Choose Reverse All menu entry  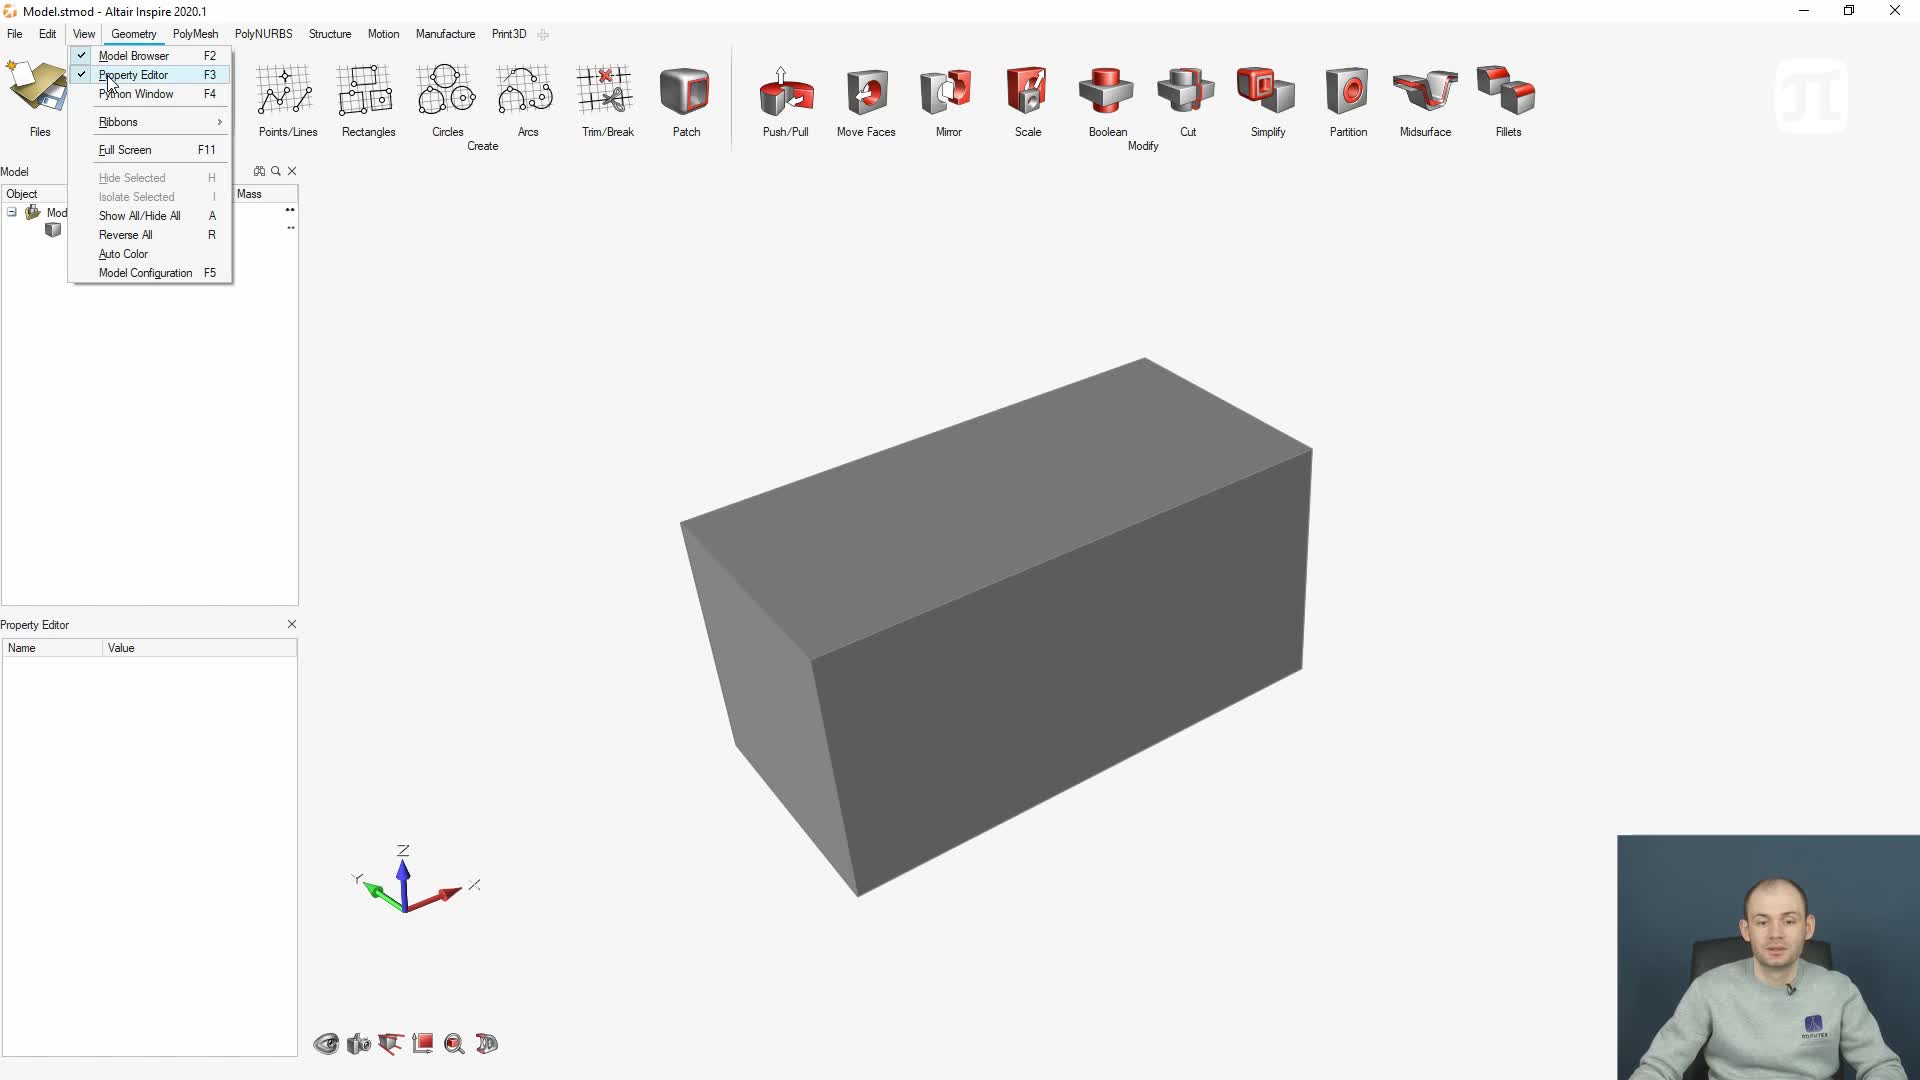tap(150, 235)
